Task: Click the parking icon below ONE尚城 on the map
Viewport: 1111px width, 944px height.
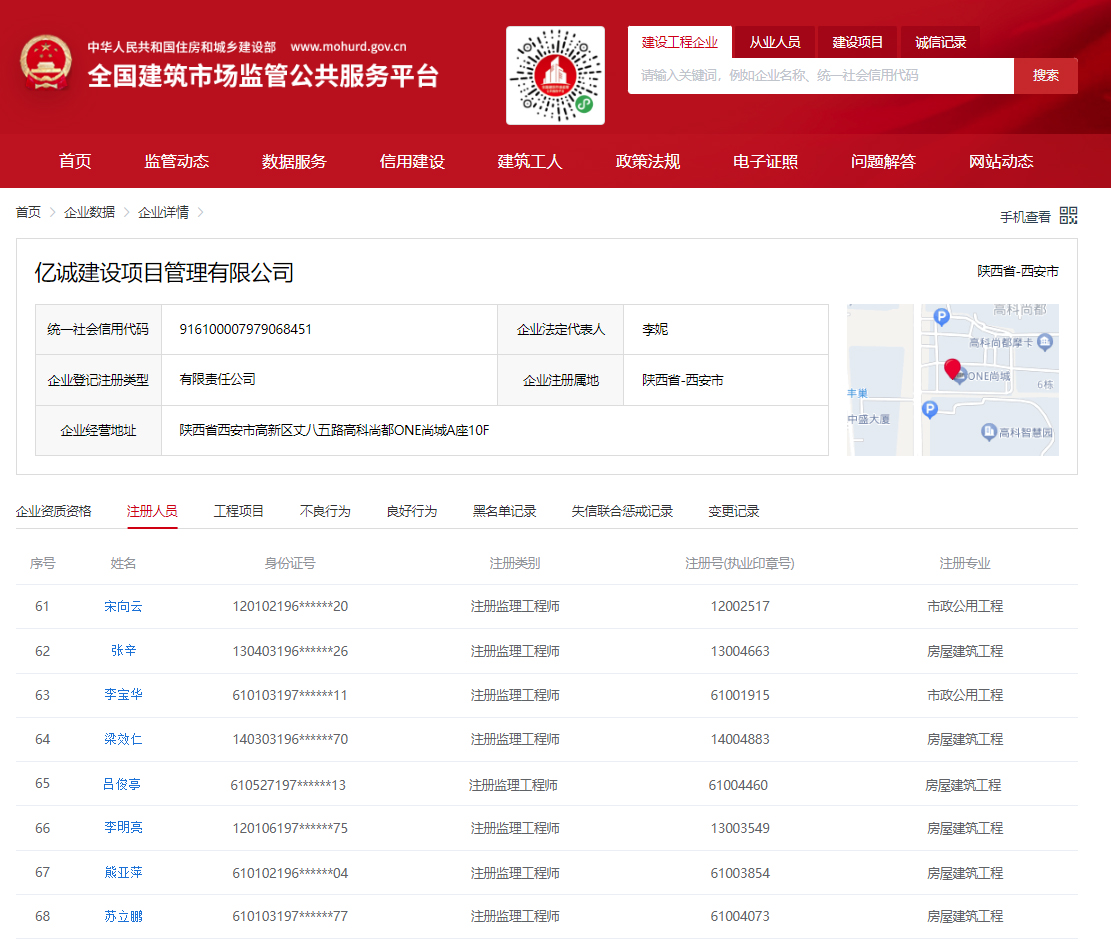Action: coord(930,409)
